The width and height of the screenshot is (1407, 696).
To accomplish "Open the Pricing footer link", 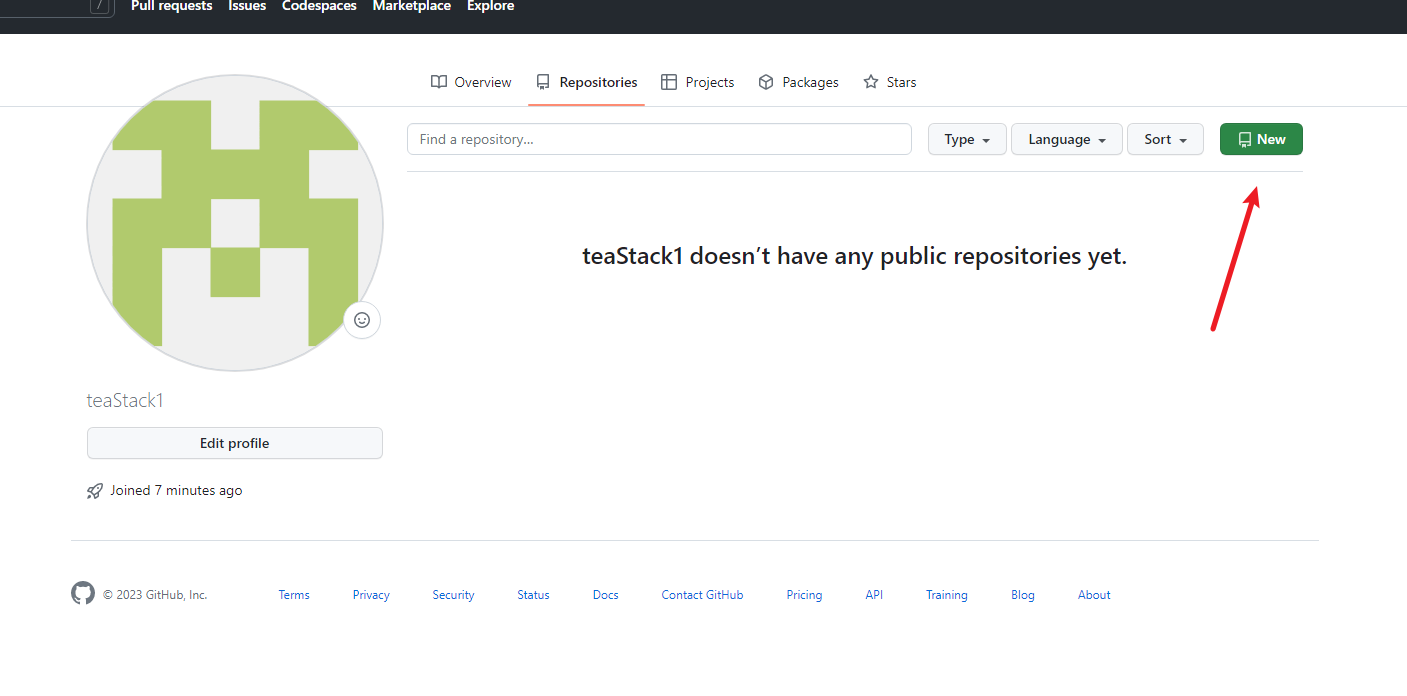I will point(804,595).
